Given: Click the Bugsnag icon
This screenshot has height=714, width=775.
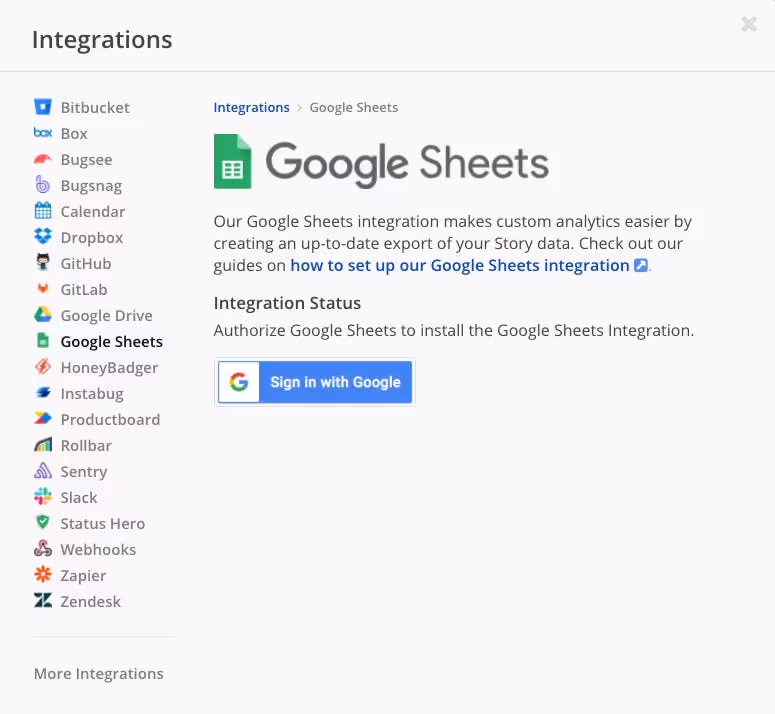Looking at the screenshot, I should pos(43,185).
